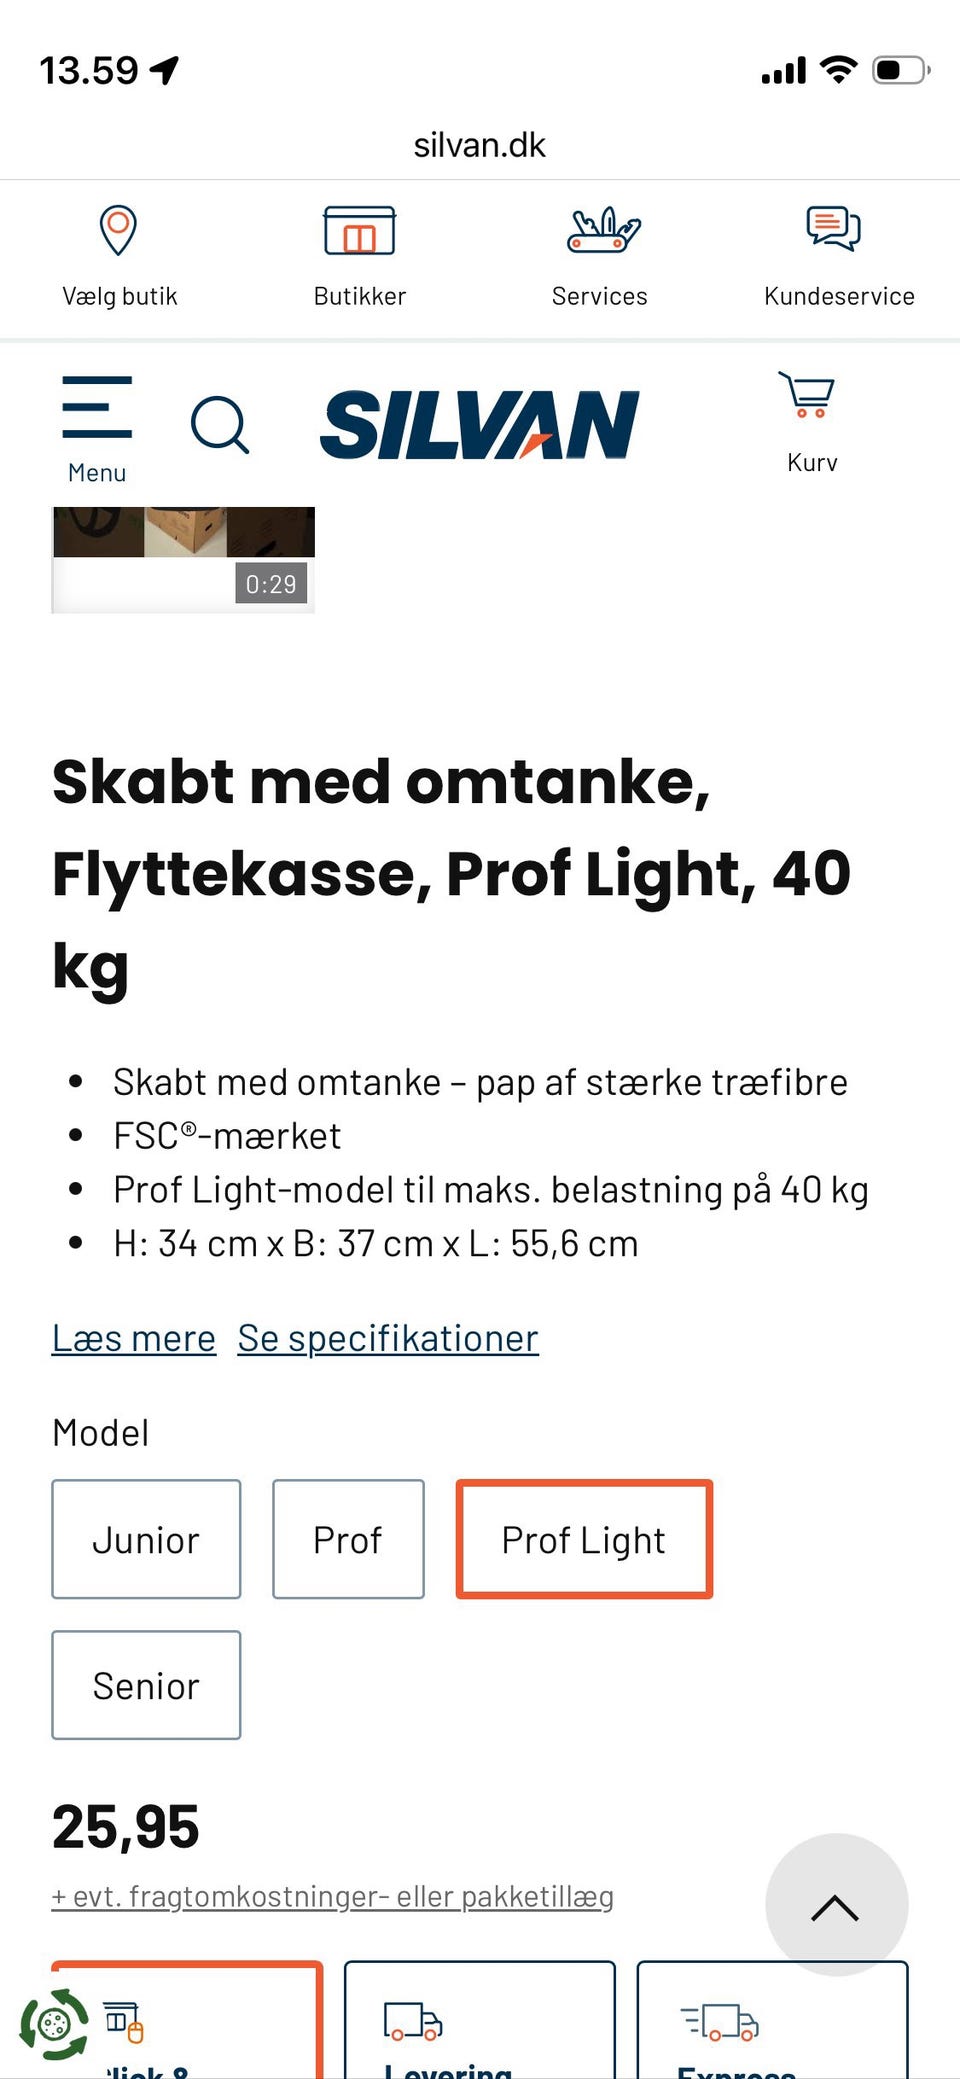Go to the Silvan logo homepage
Screen dimensions: 960x2079
point(479,424)
